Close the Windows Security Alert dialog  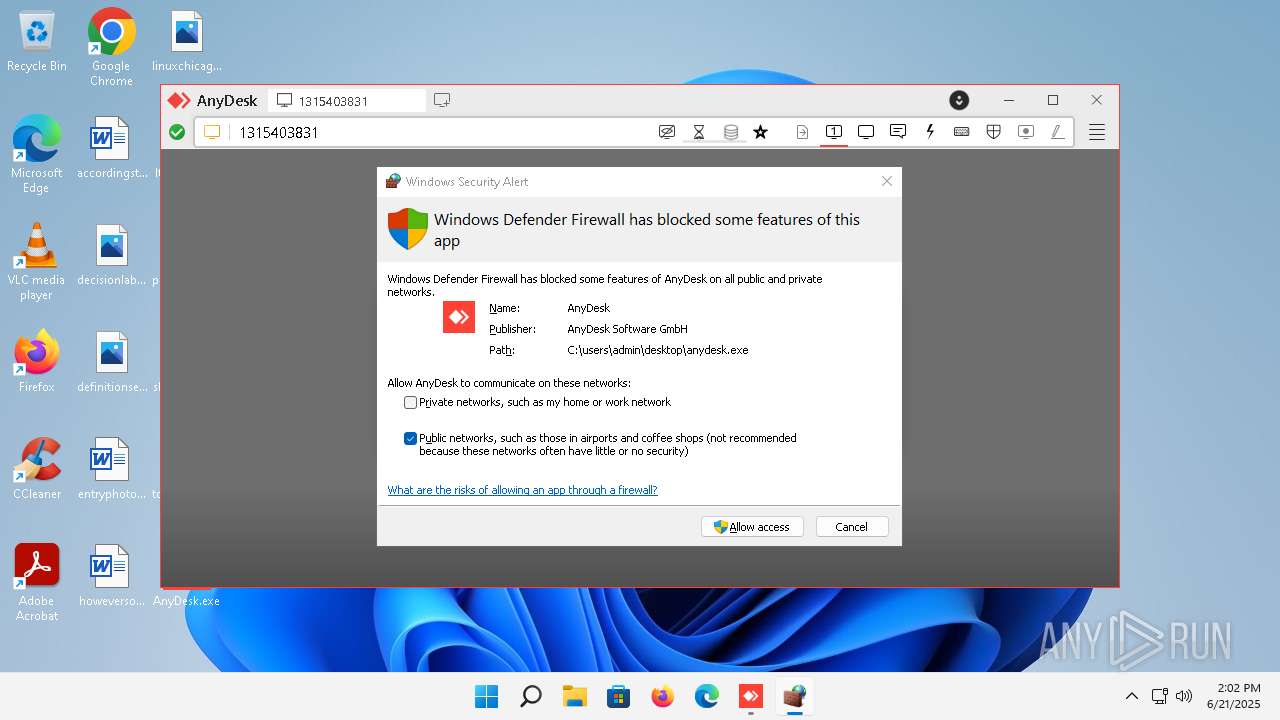click(x=886, y=181)
